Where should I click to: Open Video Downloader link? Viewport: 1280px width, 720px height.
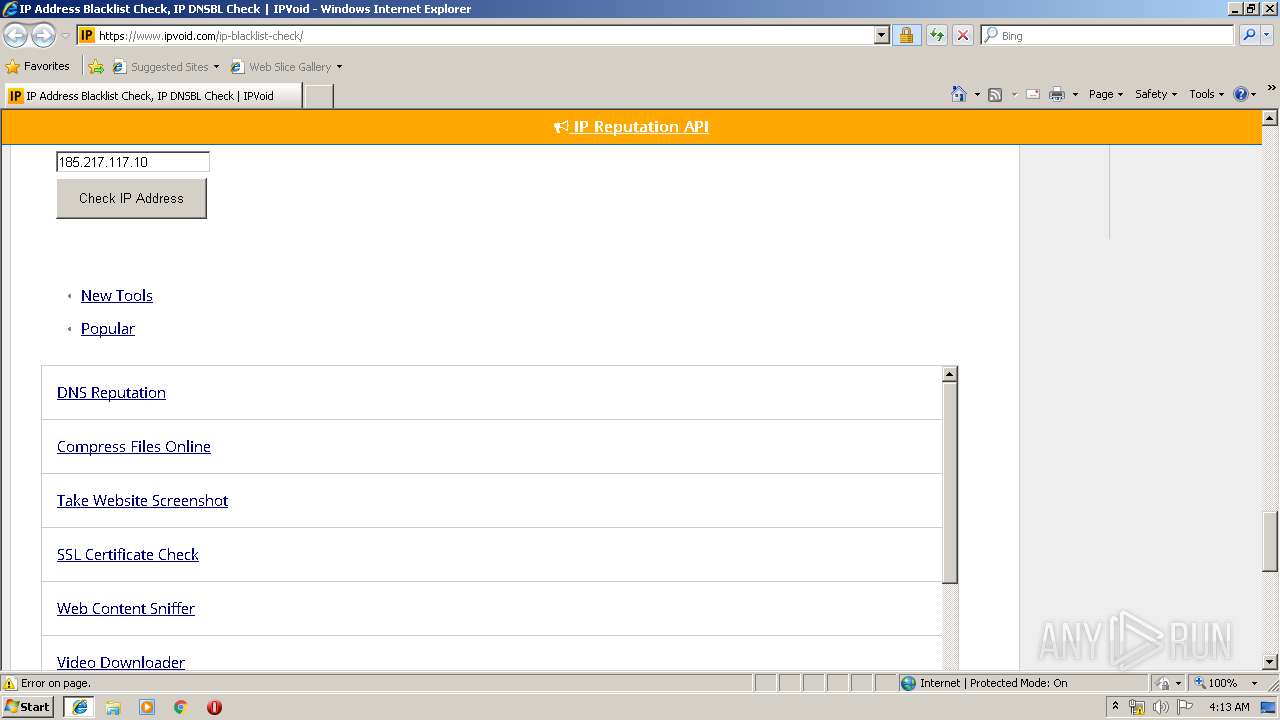coord(121,662)
